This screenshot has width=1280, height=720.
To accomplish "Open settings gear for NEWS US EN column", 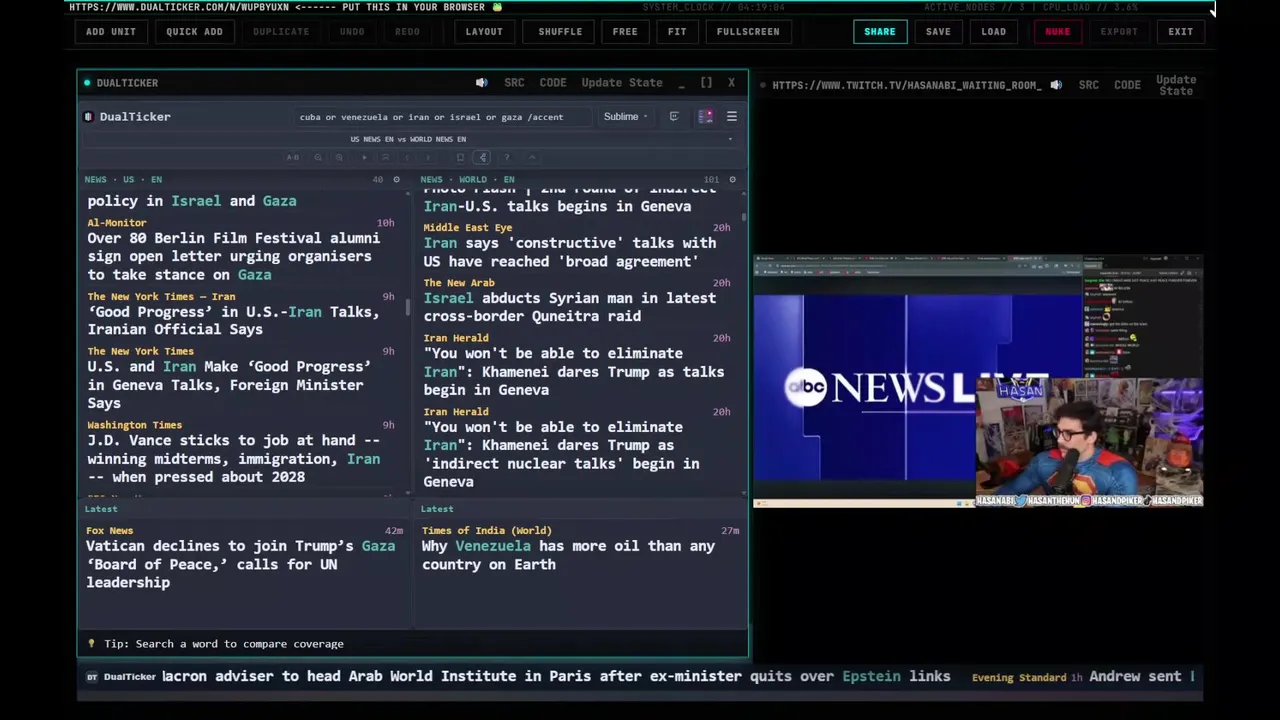I will (x=396, y=180).
